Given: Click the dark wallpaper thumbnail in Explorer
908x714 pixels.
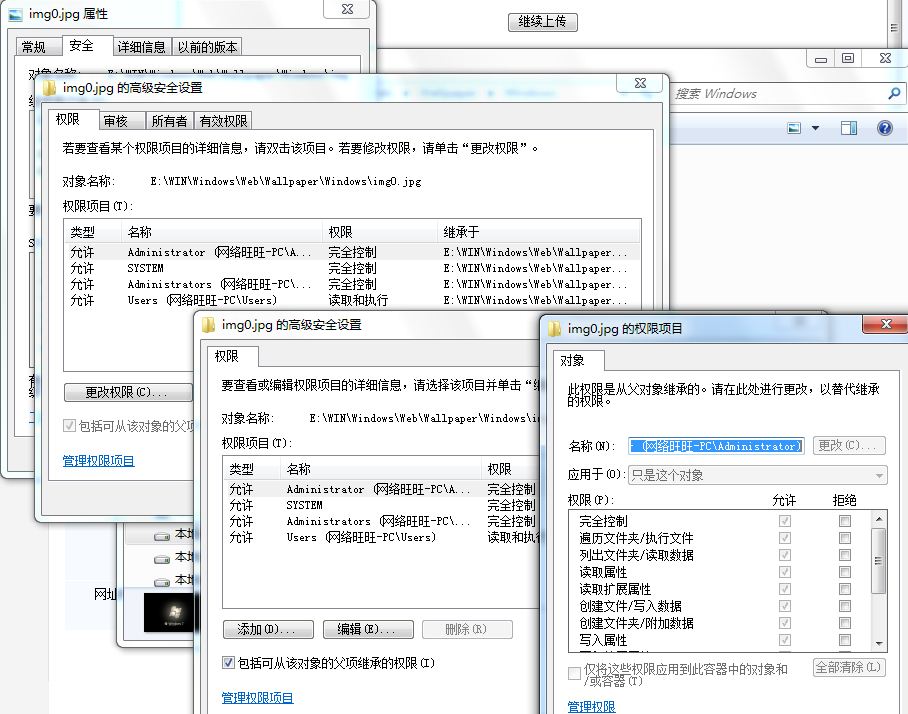Looking at the screenshot, I should pos(169,612).
